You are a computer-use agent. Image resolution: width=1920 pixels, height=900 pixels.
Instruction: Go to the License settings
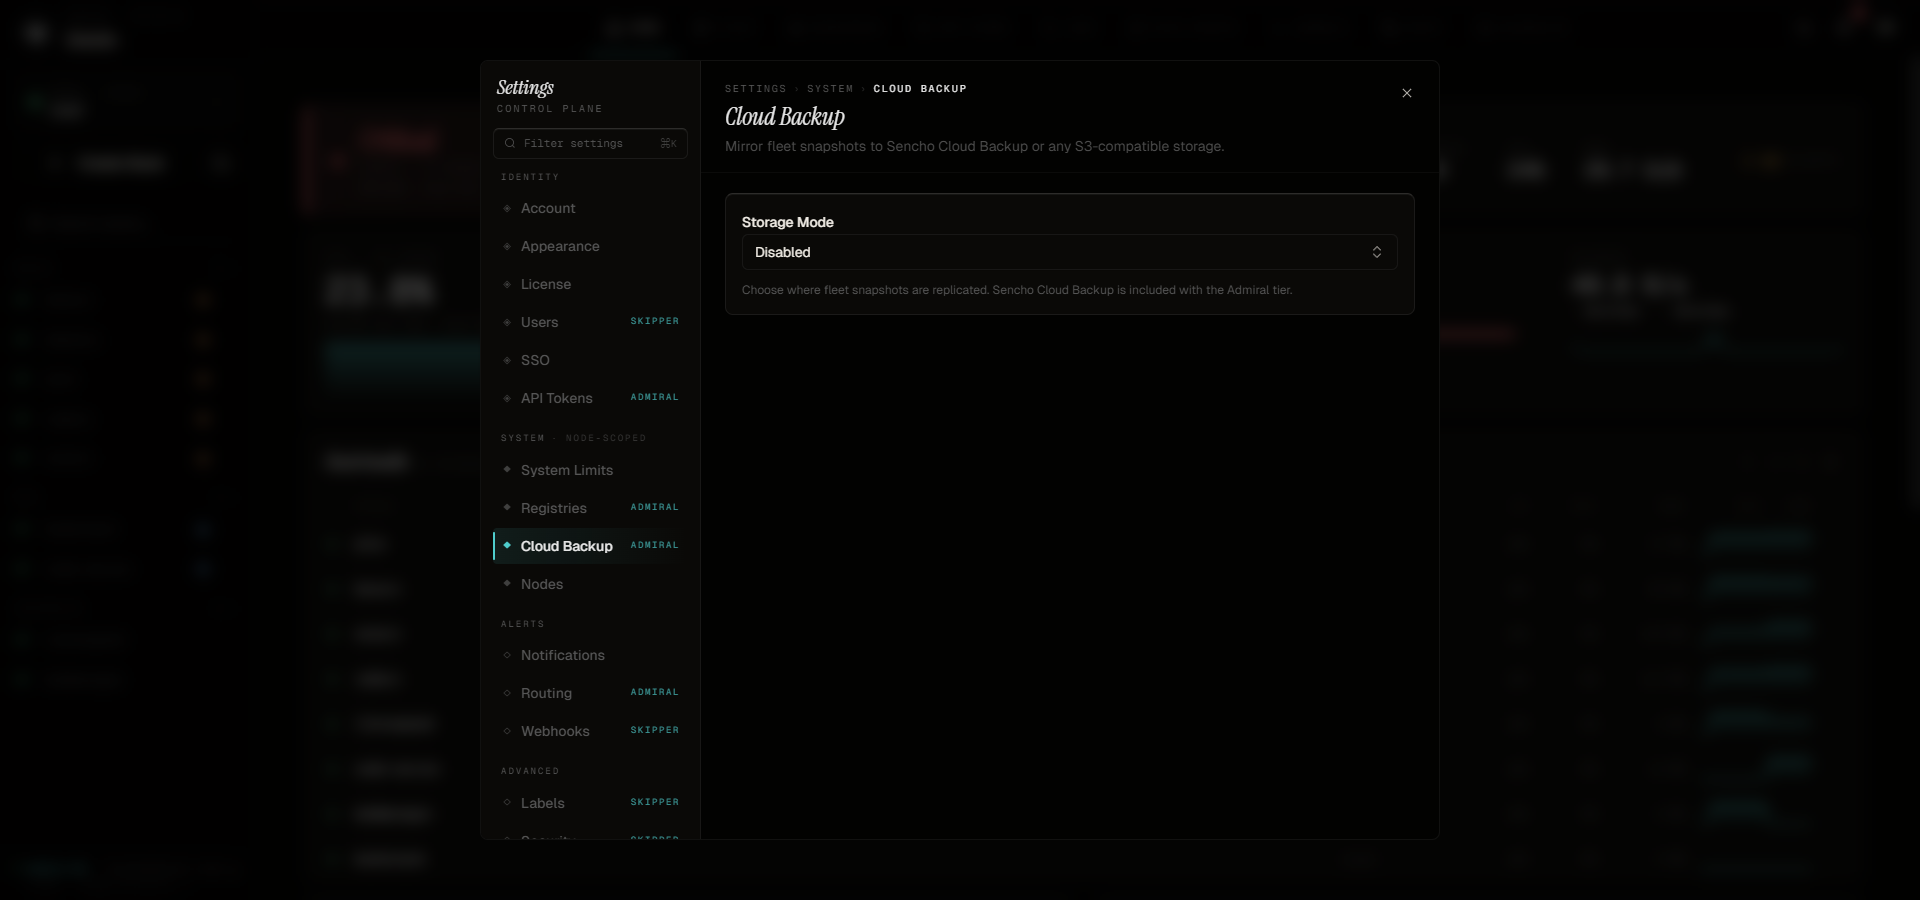tap(590, 284)
